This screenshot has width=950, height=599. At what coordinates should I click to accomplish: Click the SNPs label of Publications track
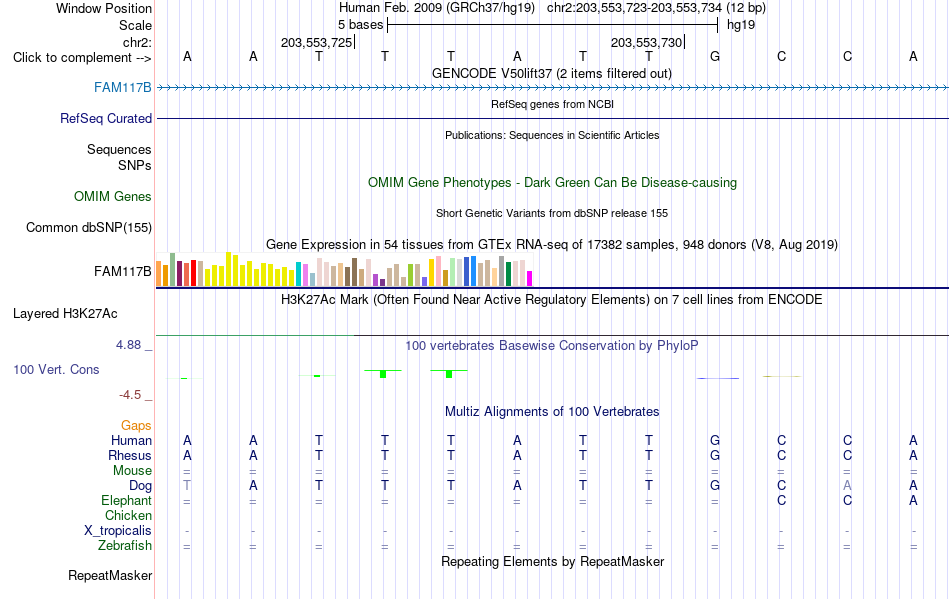pyautogui.click(x=135, y=165)
